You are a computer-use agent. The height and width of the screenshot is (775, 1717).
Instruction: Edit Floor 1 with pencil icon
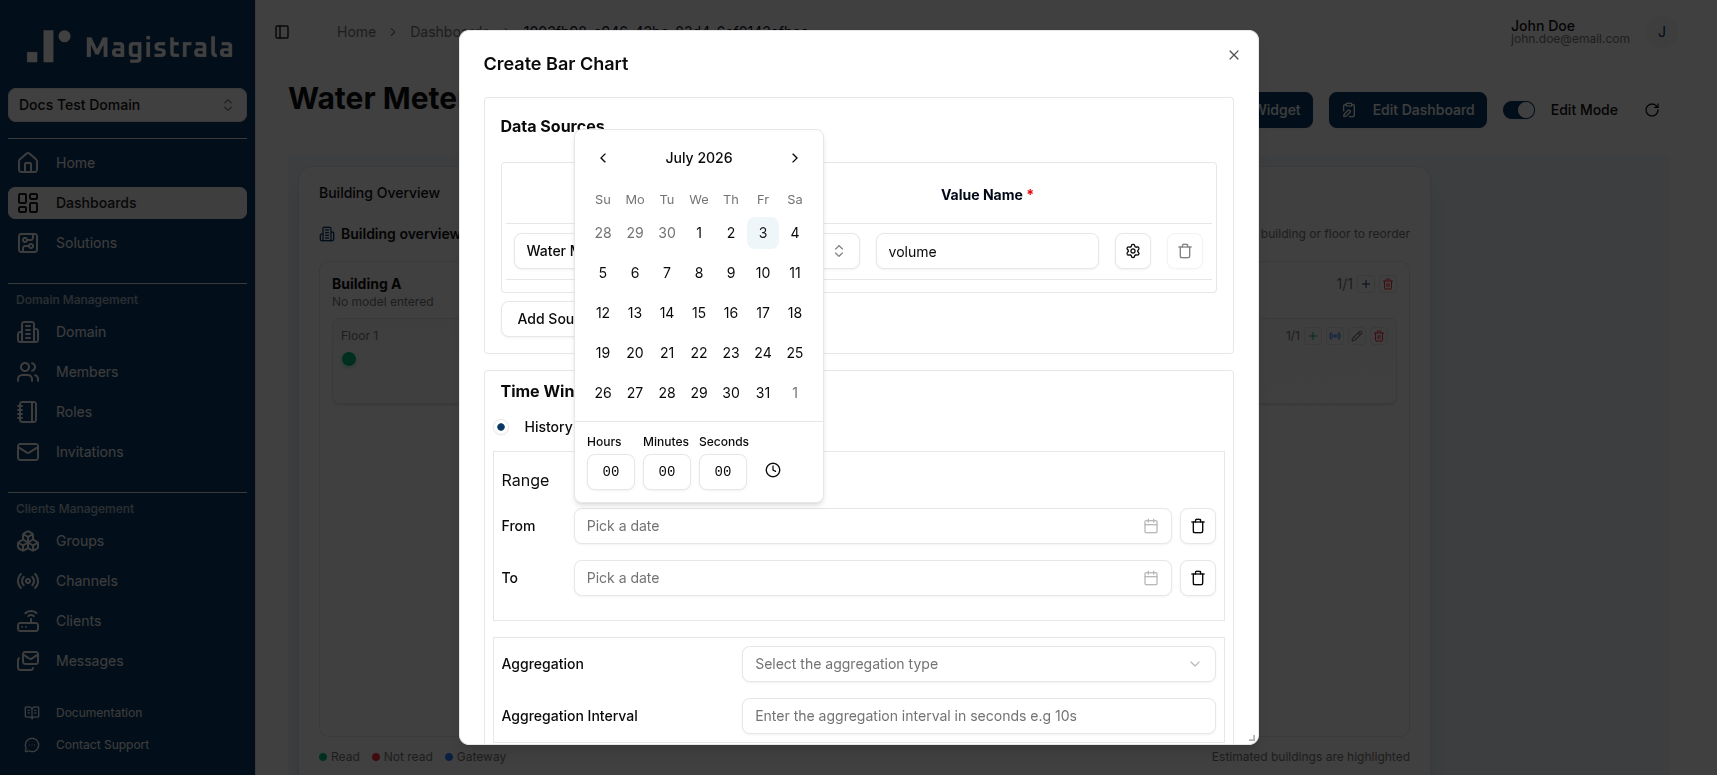(1357, 336)
